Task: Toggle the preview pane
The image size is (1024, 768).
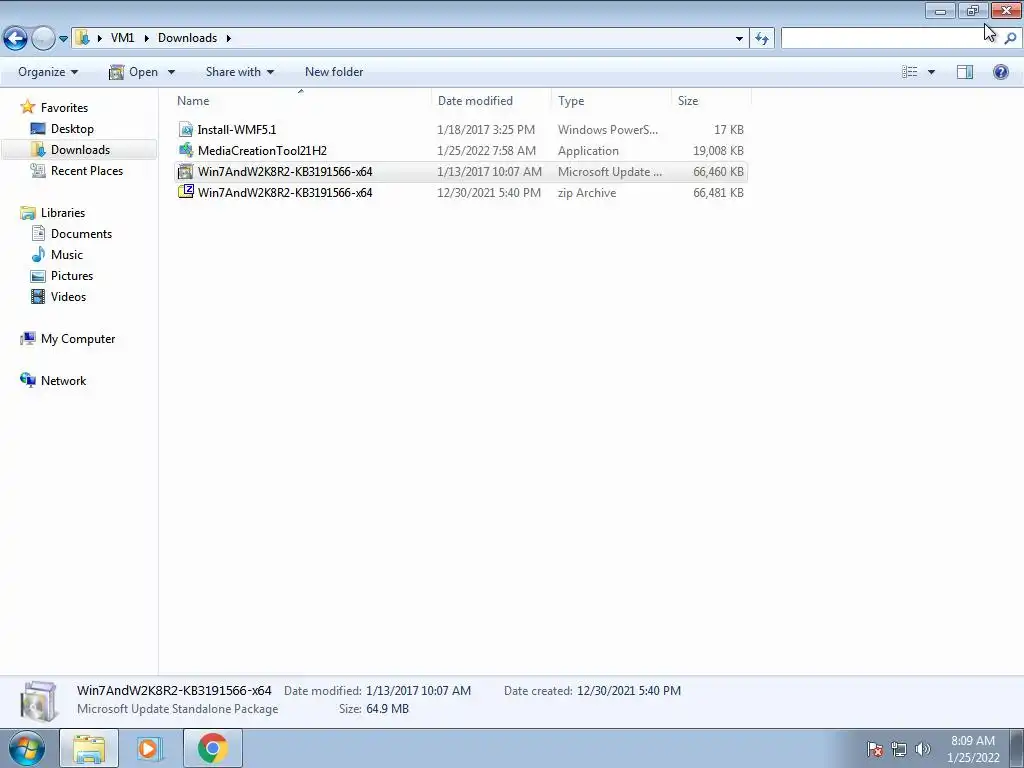Action: pyautogui.click(x=965, y=72)
